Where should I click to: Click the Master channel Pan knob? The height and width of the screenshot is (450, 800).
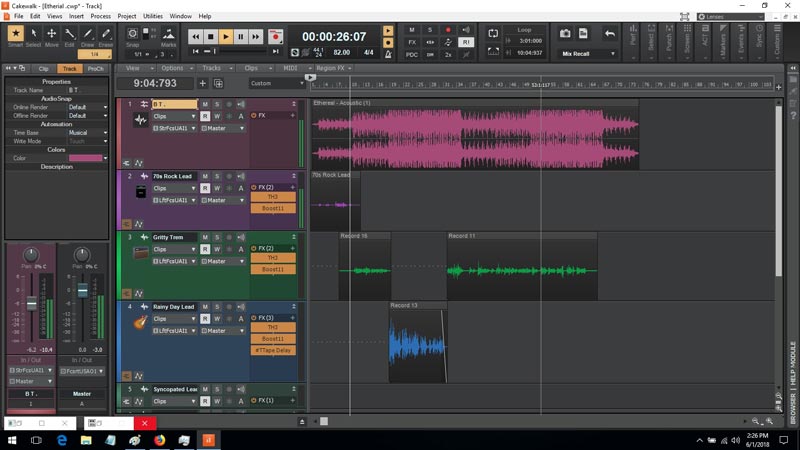(x=82, y=254)
